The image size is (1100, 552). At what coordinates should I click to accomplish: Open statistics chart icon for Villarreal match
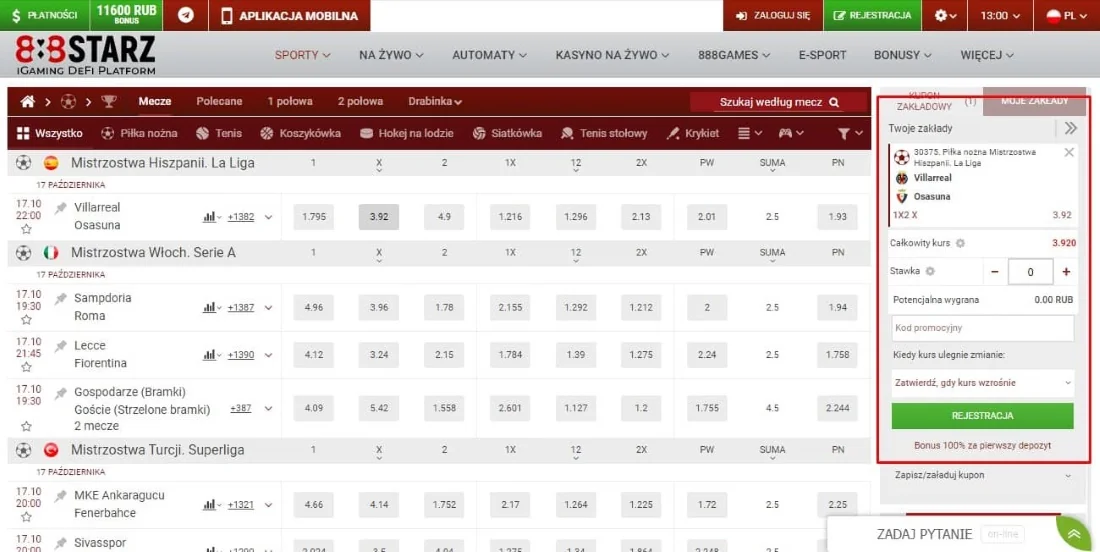(x=210, y=217)
